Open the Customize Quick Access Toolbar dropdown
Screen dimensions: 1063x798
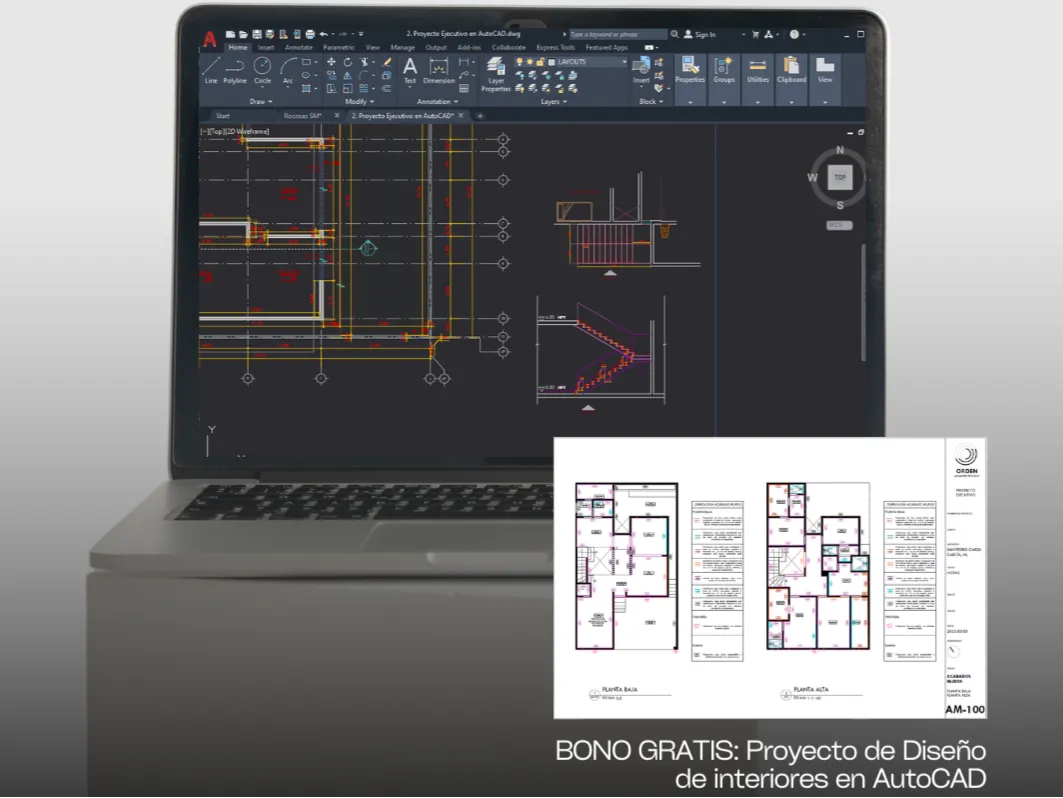[361, 34]
